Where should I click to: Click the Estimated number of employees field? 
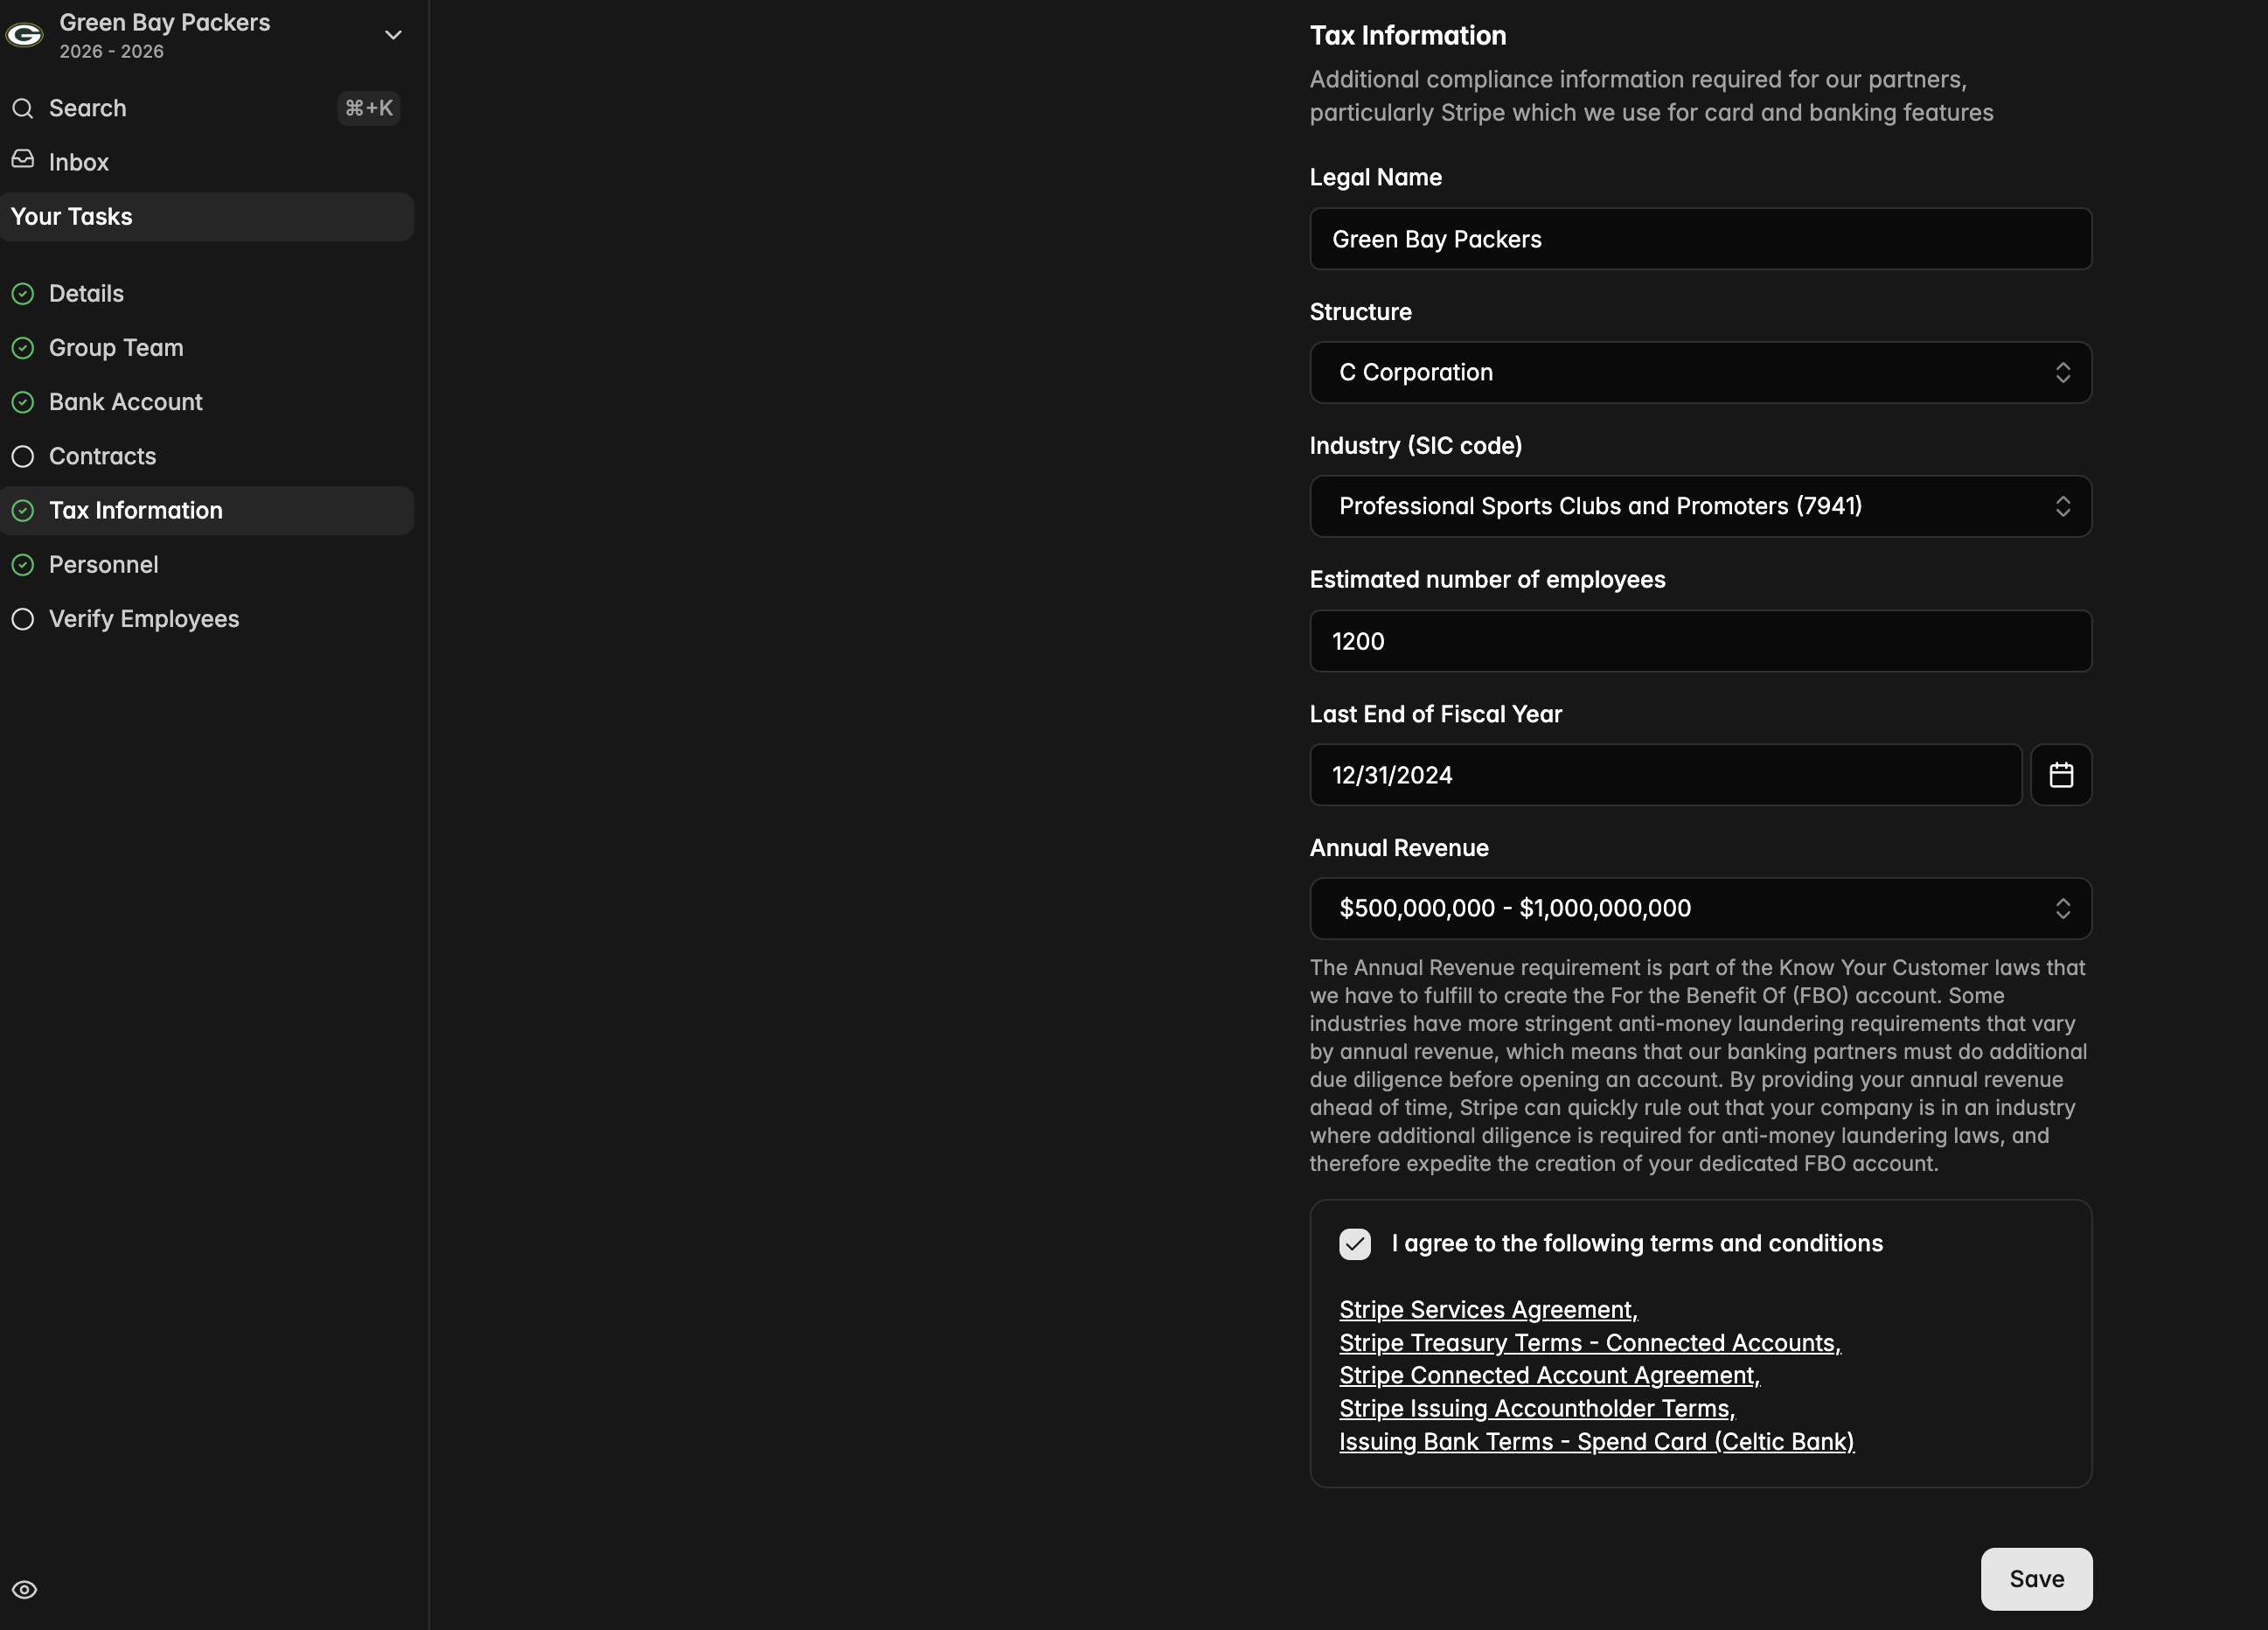coord(1700,641)
